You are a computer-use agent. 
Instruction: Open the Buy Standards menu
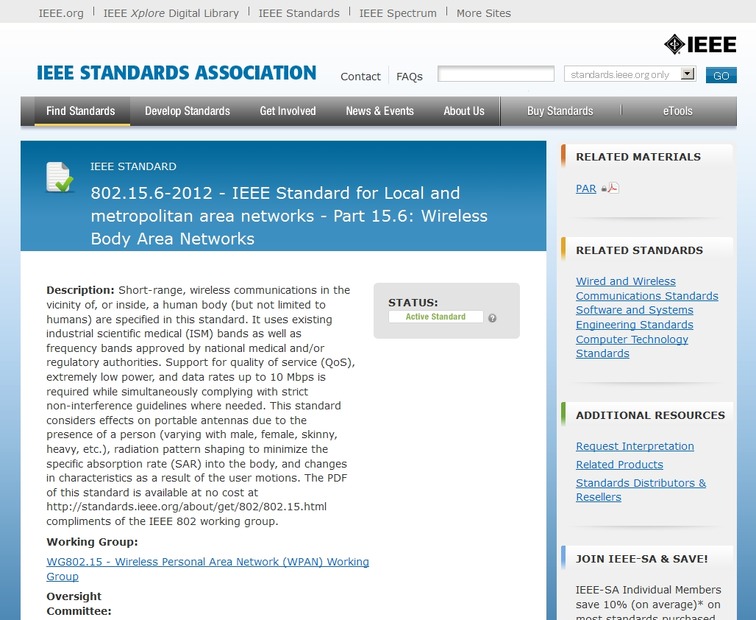click(560, 111)
